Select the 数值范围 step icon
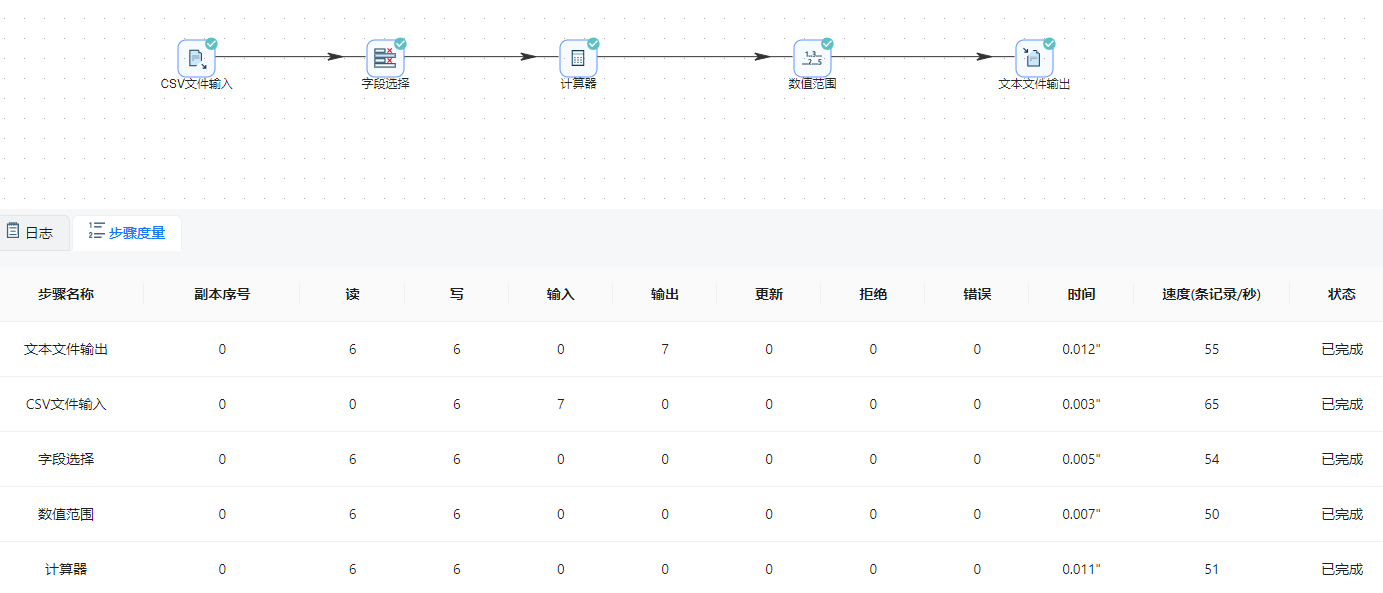The height and width of the screenshot is (593, 1383). click(812, 58)
